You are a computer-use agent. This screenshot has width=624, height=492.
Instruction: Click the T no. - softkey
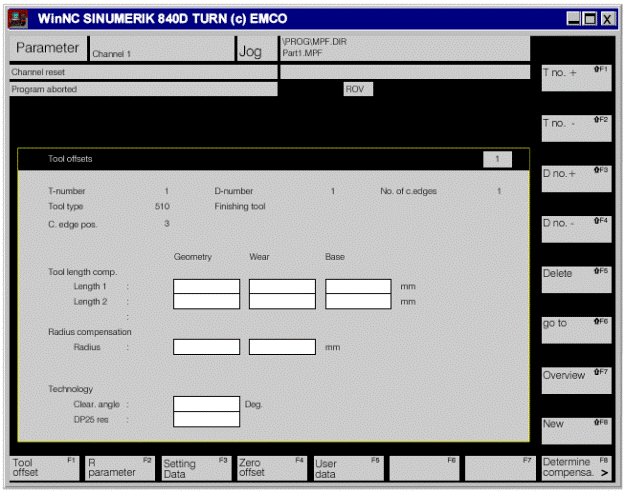tap(576, 128)
